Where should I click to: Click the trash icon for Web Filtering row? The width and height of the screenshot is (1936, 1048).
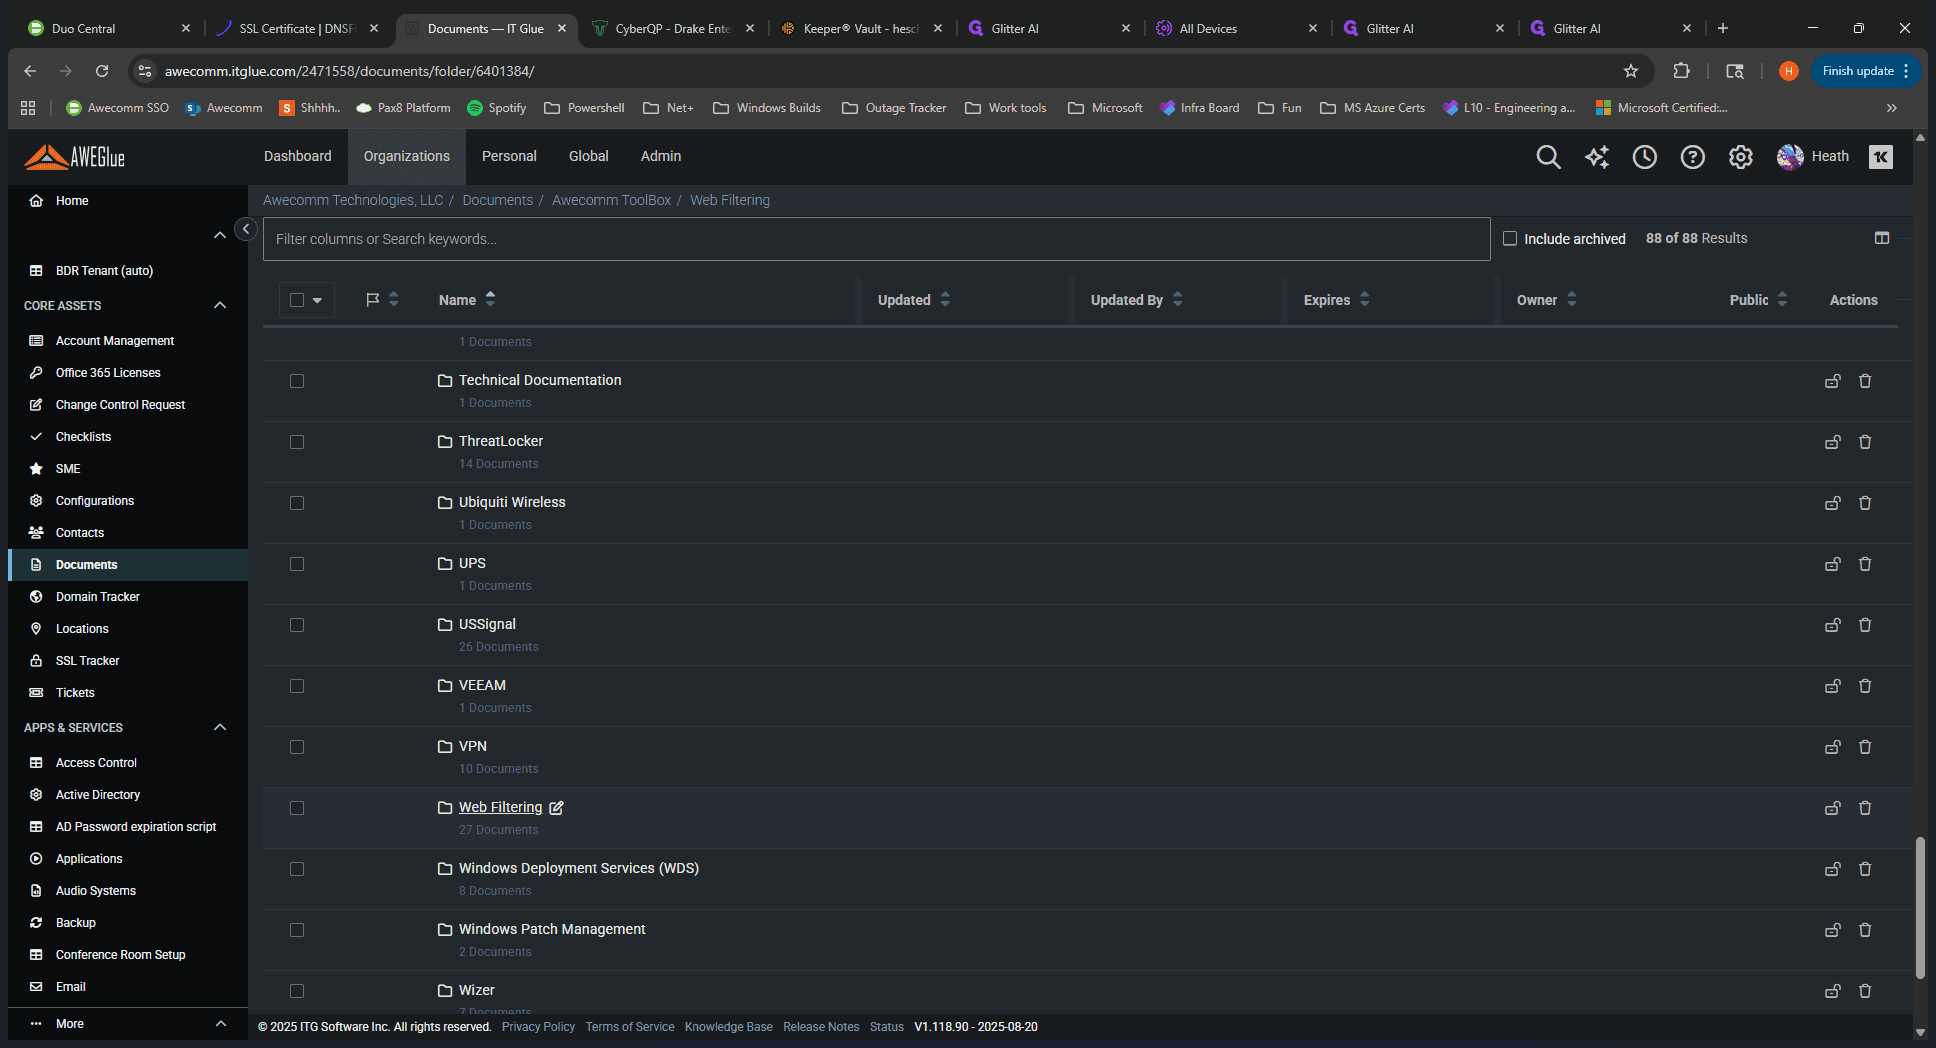(x=1865, y=808)
